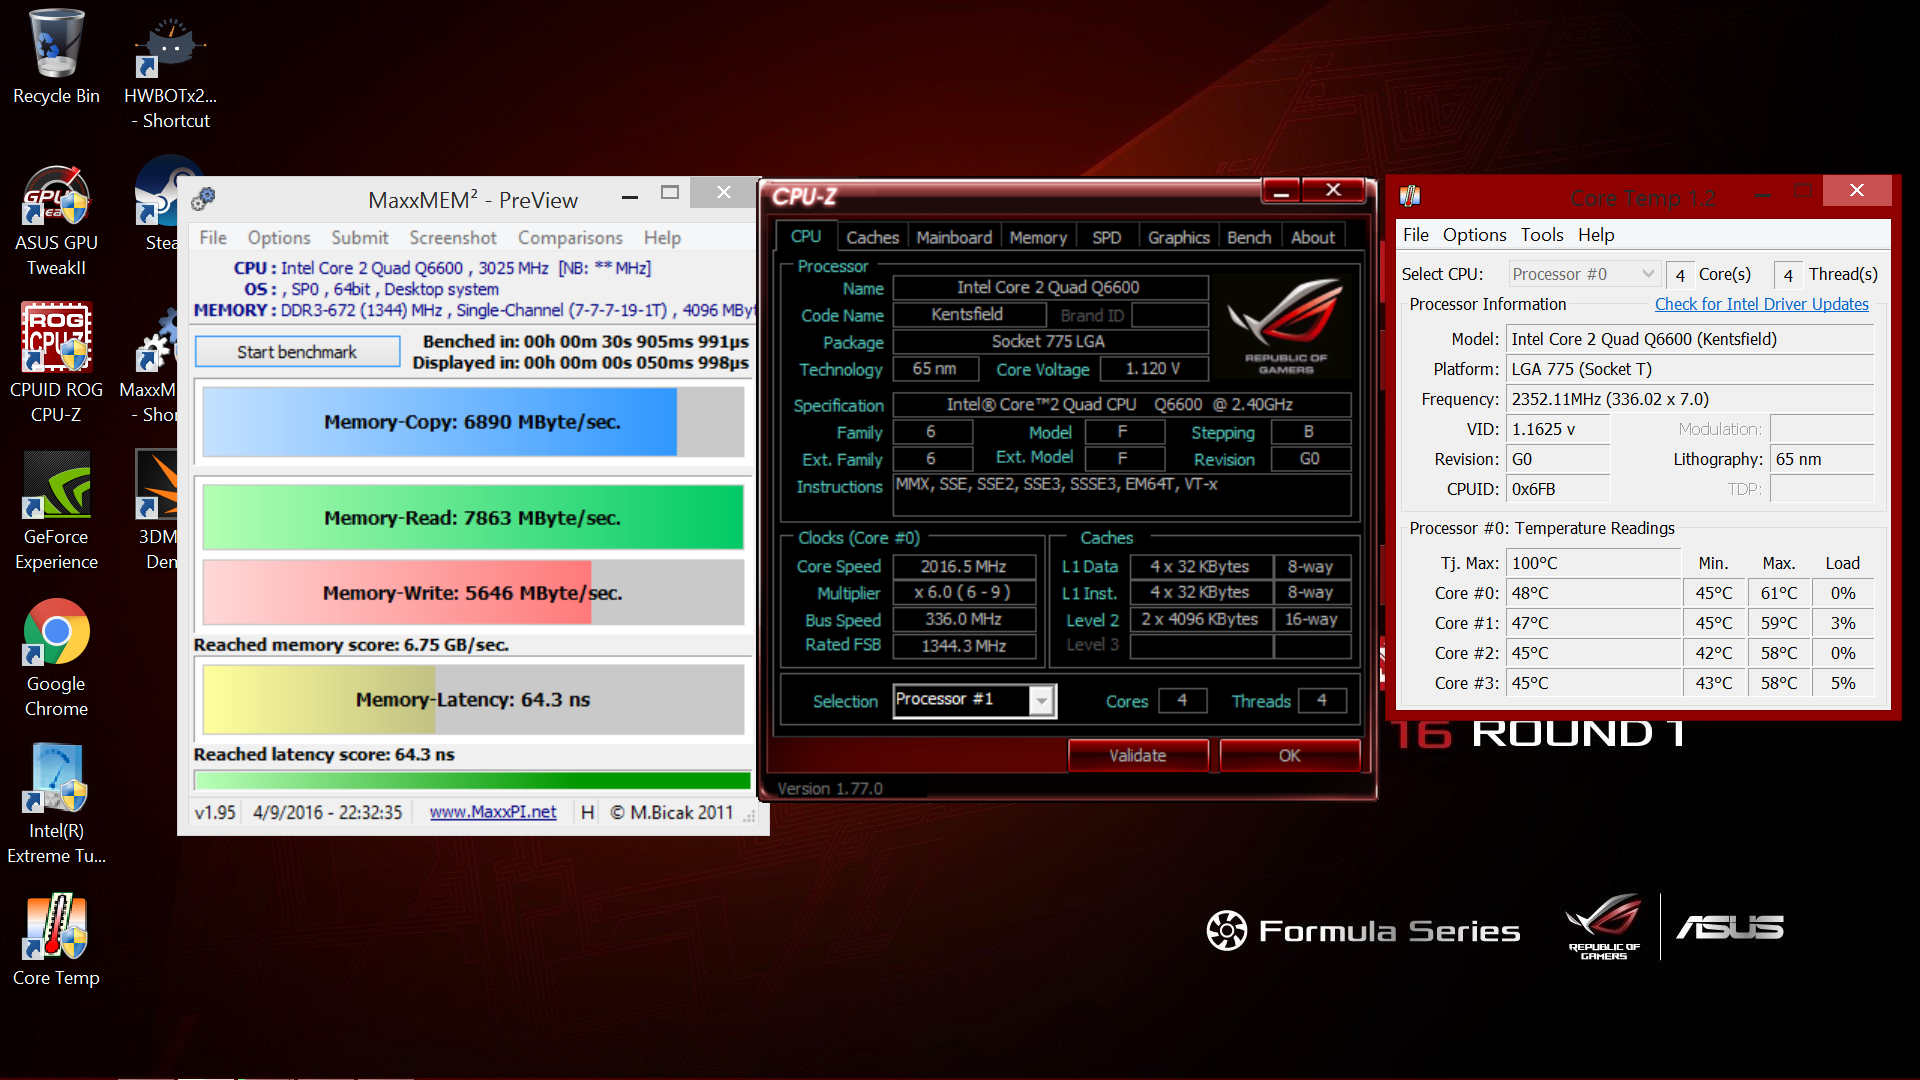Click the Tj. Max 100°C field
Image resolution: width=1920 pixels, height=1080 pixels.
click(x=1593, y=563)
